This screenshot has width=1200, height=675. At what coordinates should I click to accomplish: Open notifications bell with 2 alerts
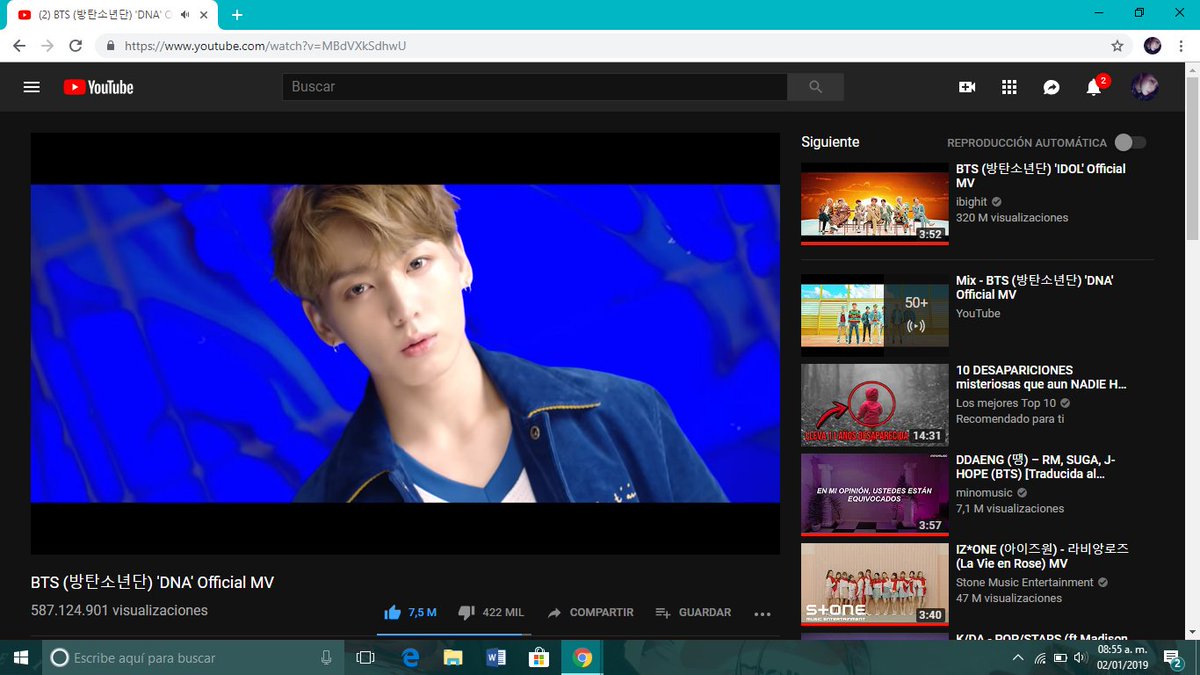pyautogui.click(x=1094, y=87)
